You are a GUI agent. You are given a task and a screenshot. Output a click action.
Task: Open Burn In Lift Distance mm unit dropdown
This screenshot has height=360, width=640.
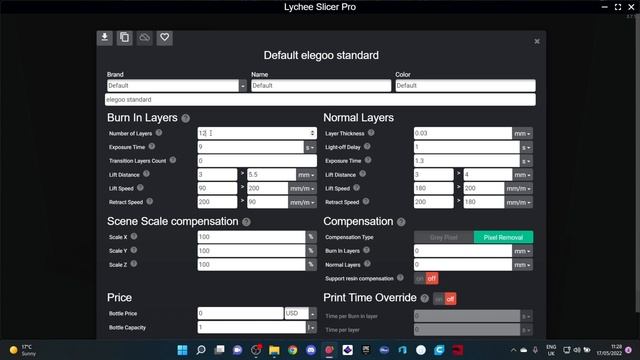[307, 175]
